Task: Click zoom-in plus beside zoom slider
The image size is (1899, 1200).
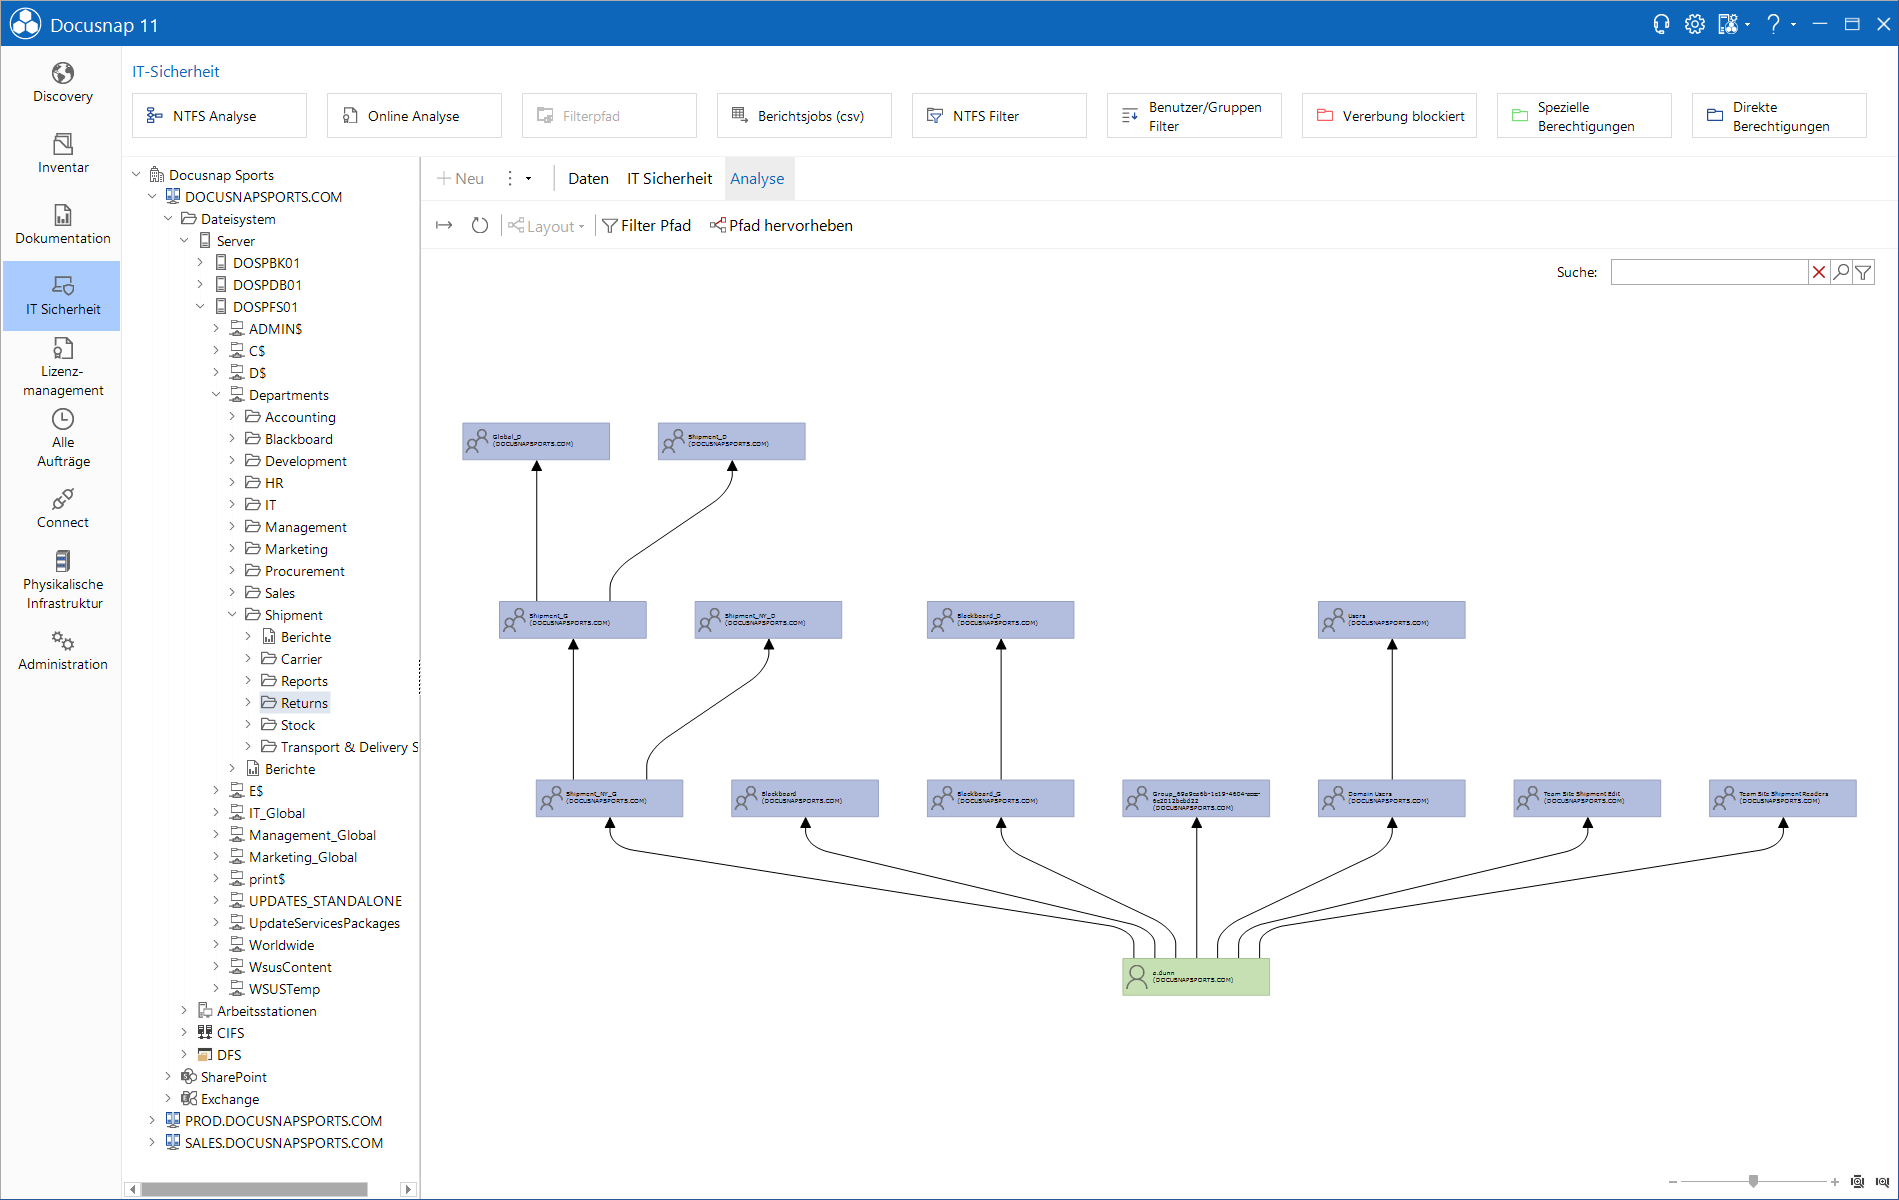Action: (1835, 1182)
